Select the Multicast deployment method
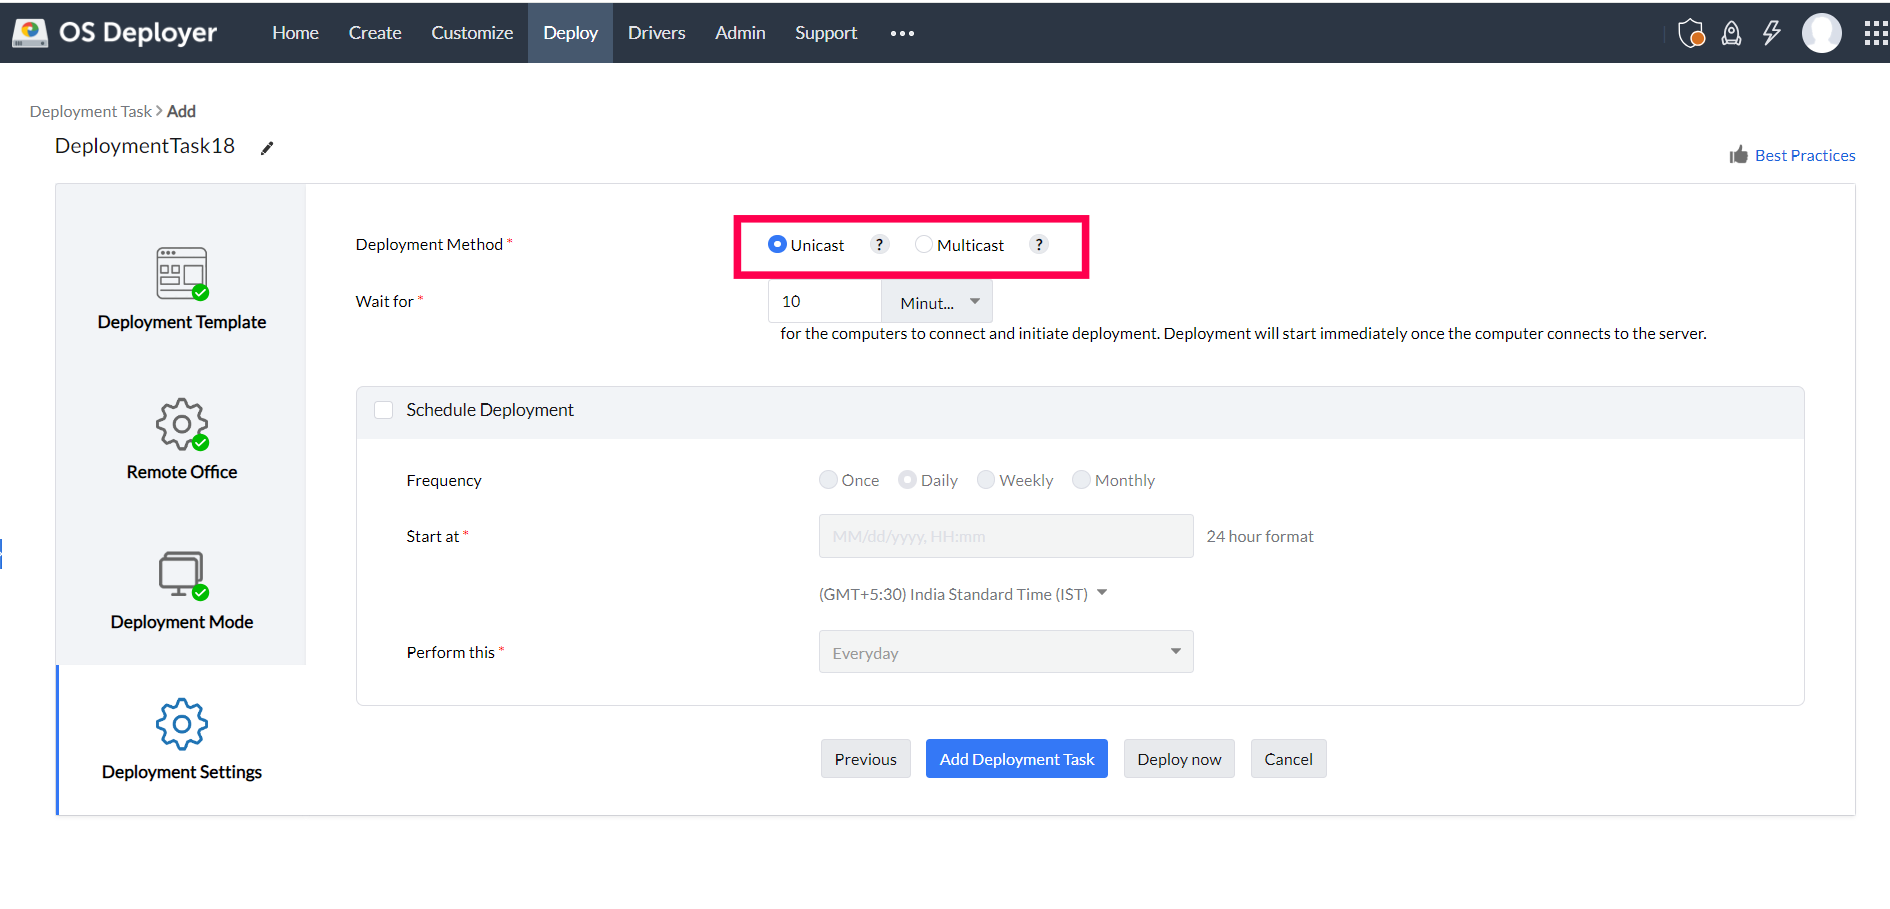The image size is (1890, 909). [924, 243]
